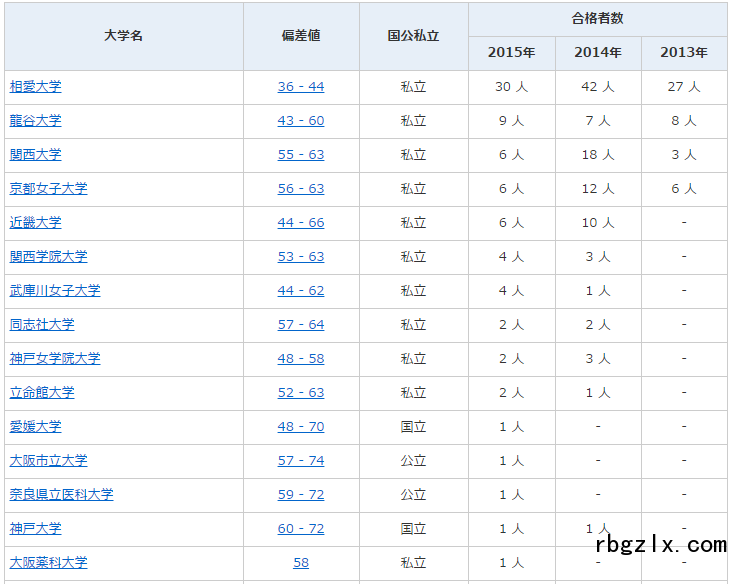This screenshot has height=584, width=734.
Task: Select 2015年 count for 大阪薬科大学
Action: click(512, 563)
